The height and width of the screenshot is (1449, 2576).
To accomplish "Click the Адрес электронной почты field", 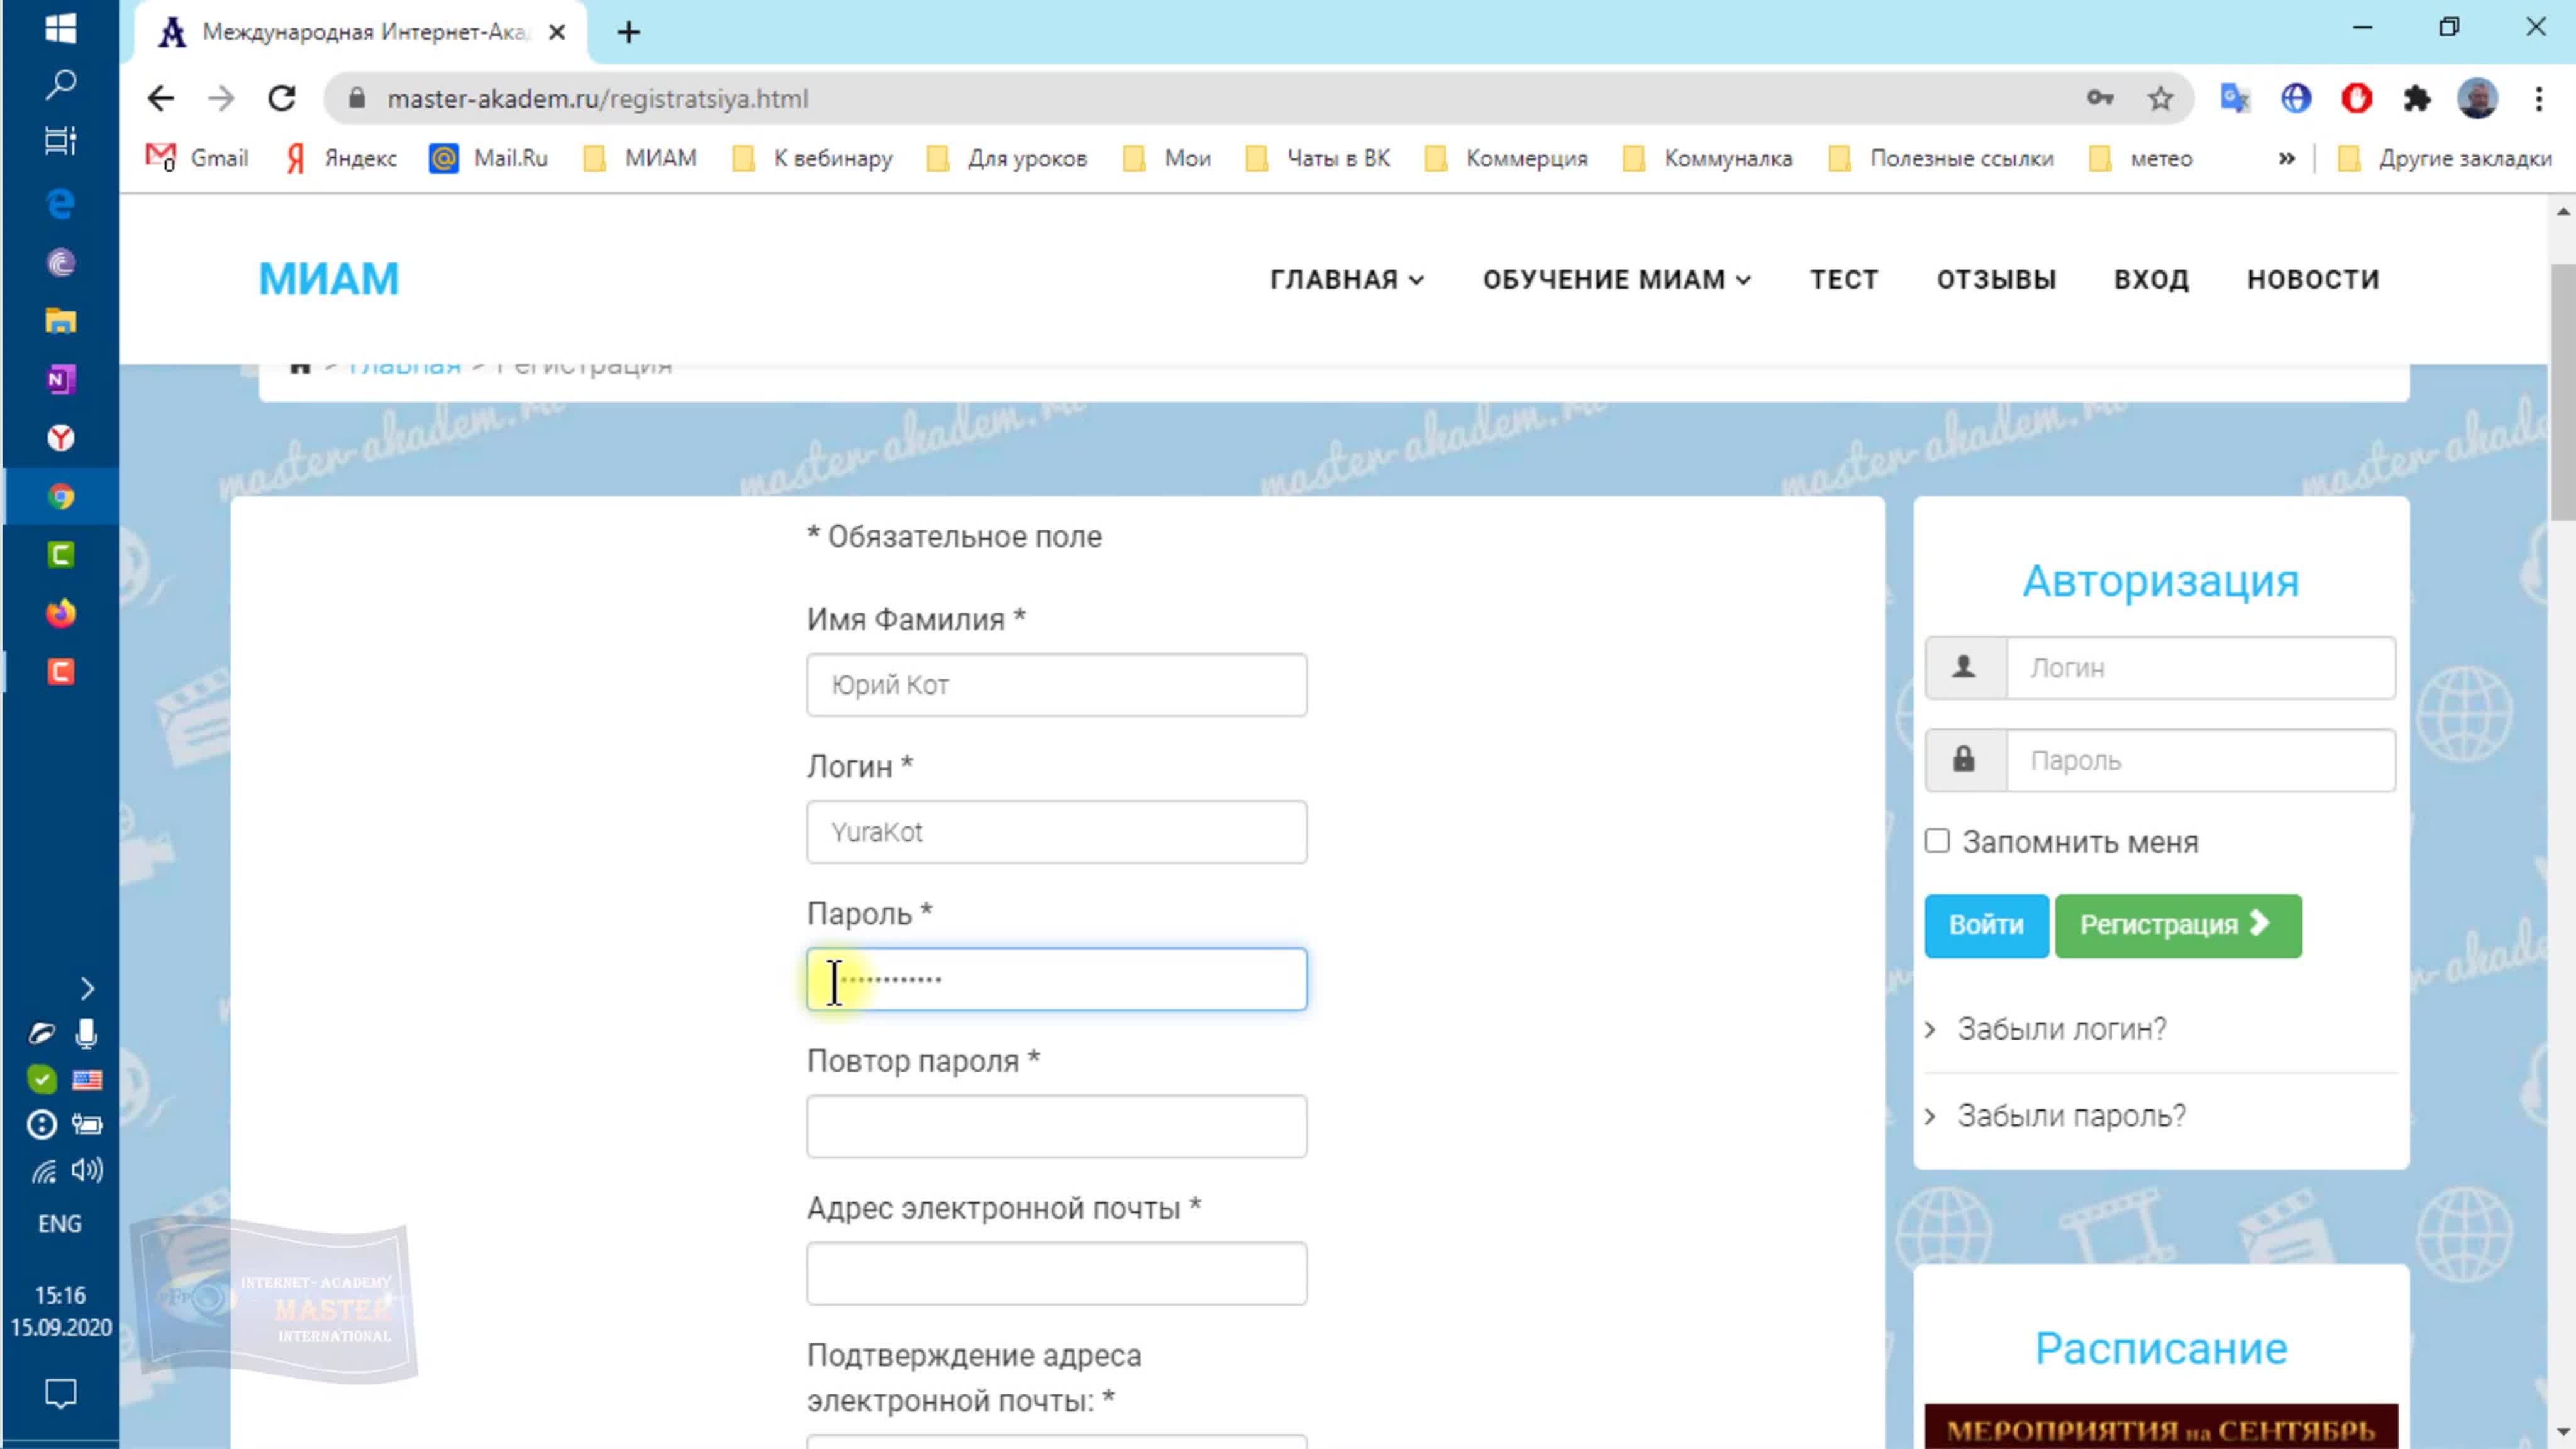I will click(x=1056, y=1273).
